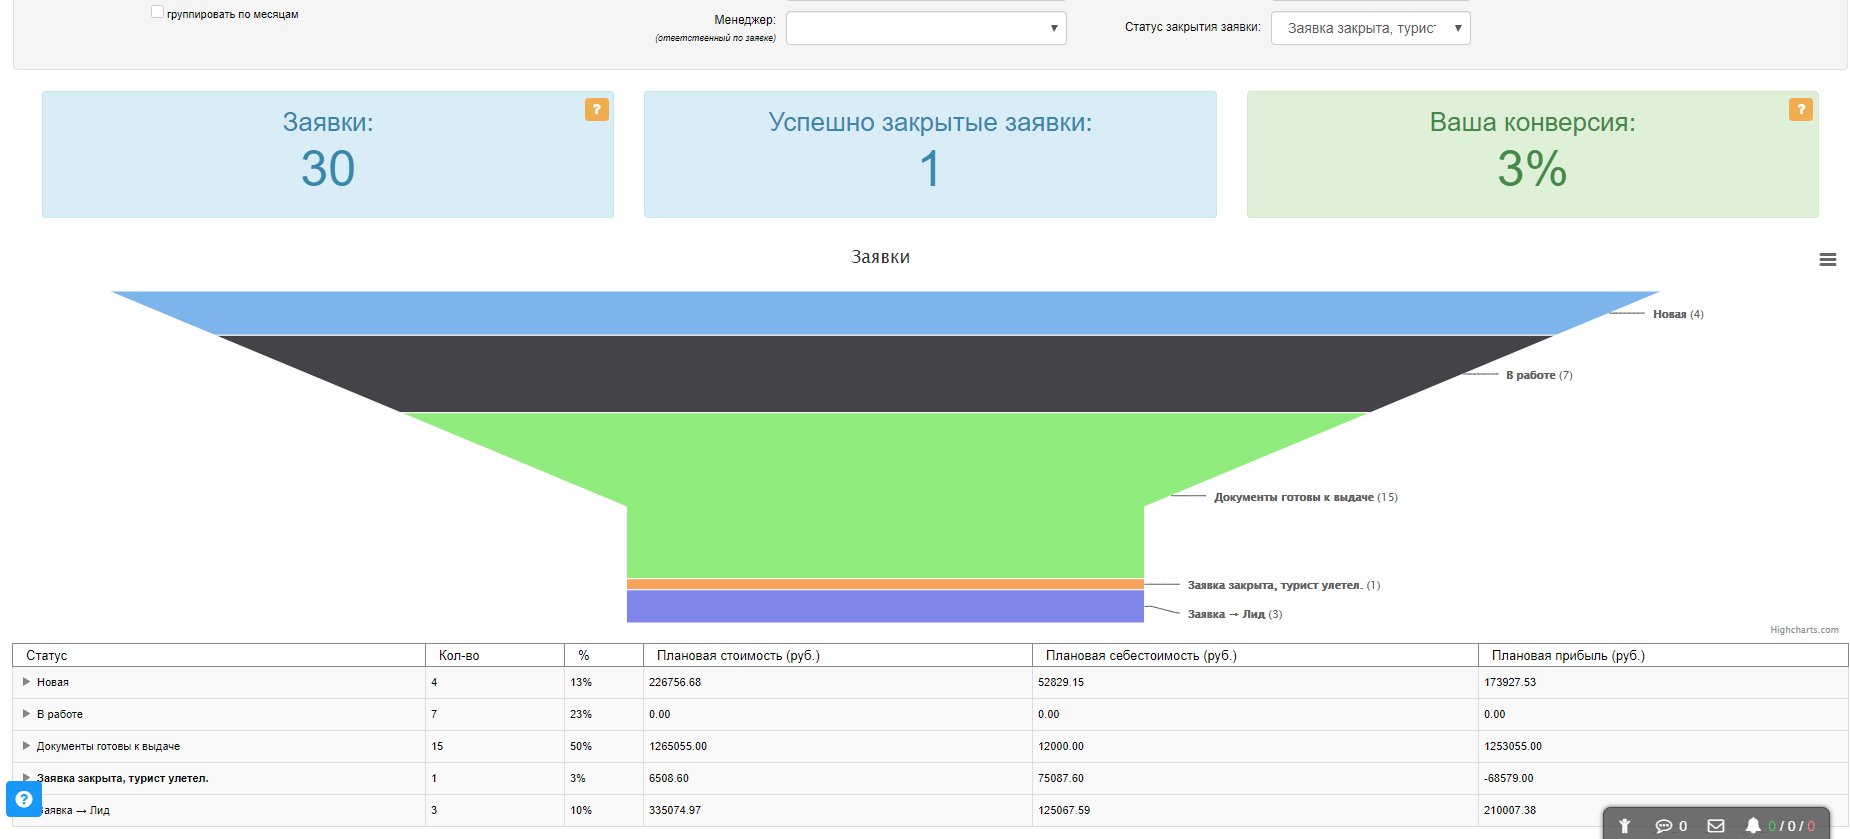Click the orange турист улетел funnel segment
Image resolution: width=1850 pixels, height=839 pixels.
point(885,584)
